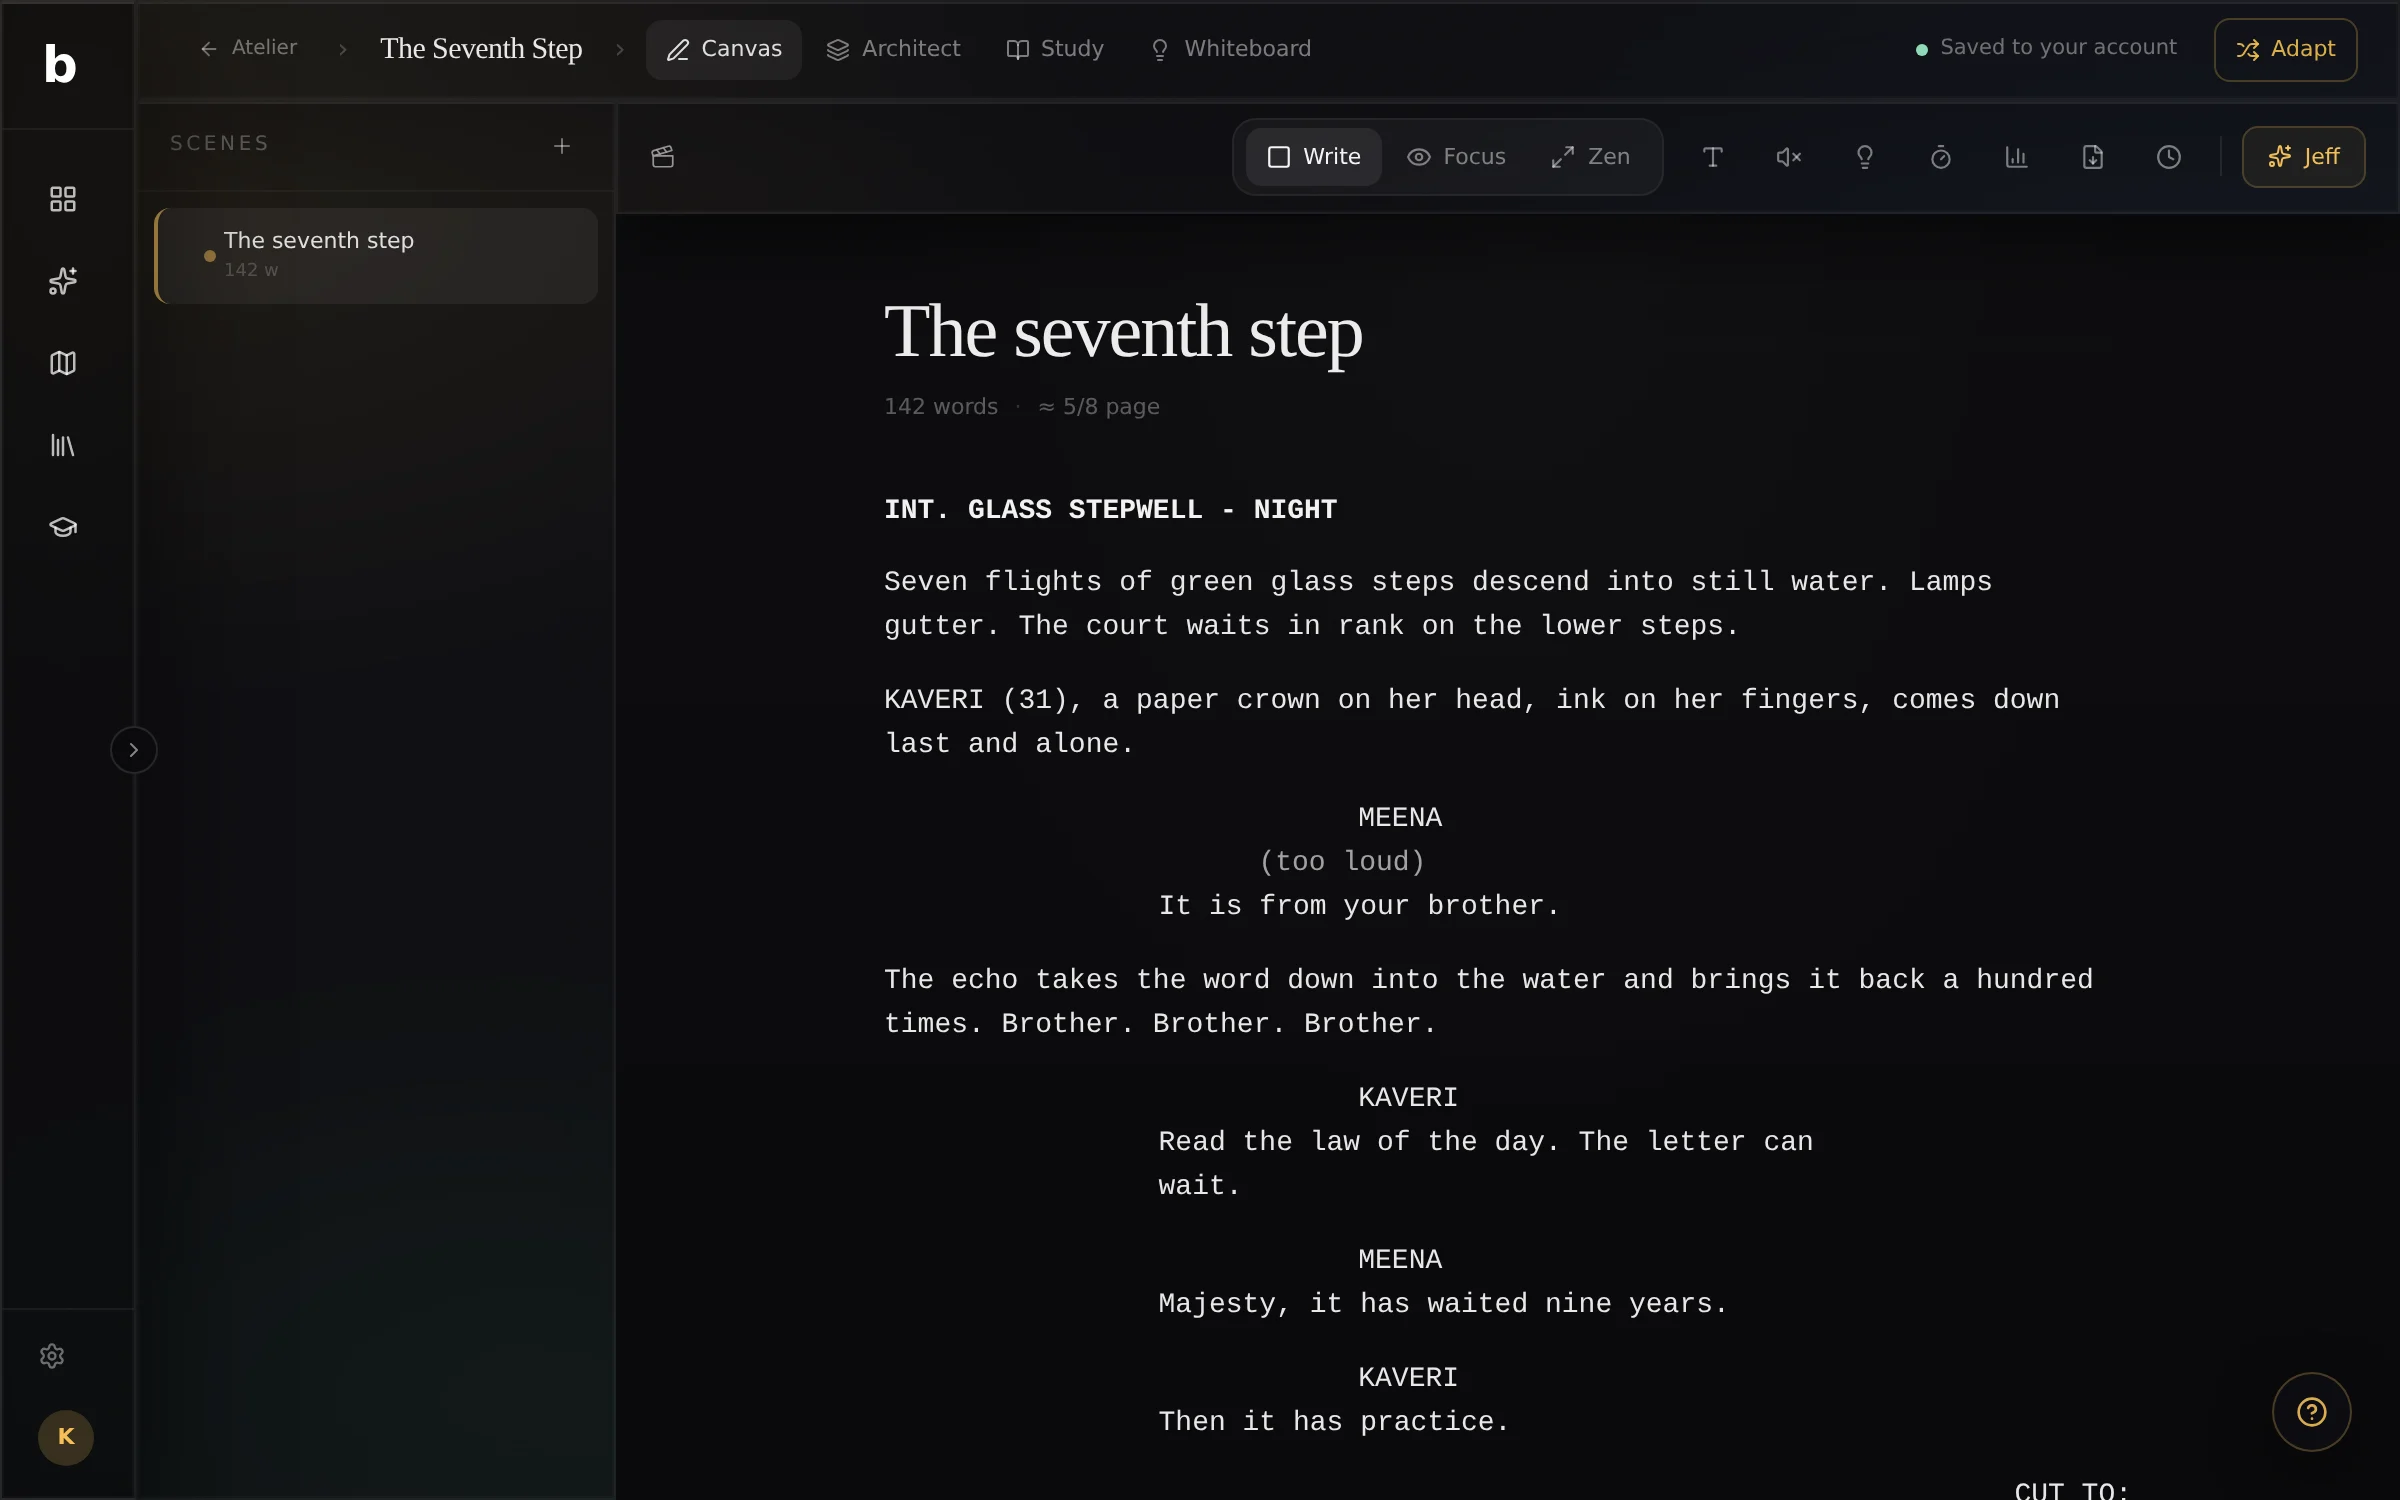
Task: Open the map icon in left sidebar
Action: [63, 363]
